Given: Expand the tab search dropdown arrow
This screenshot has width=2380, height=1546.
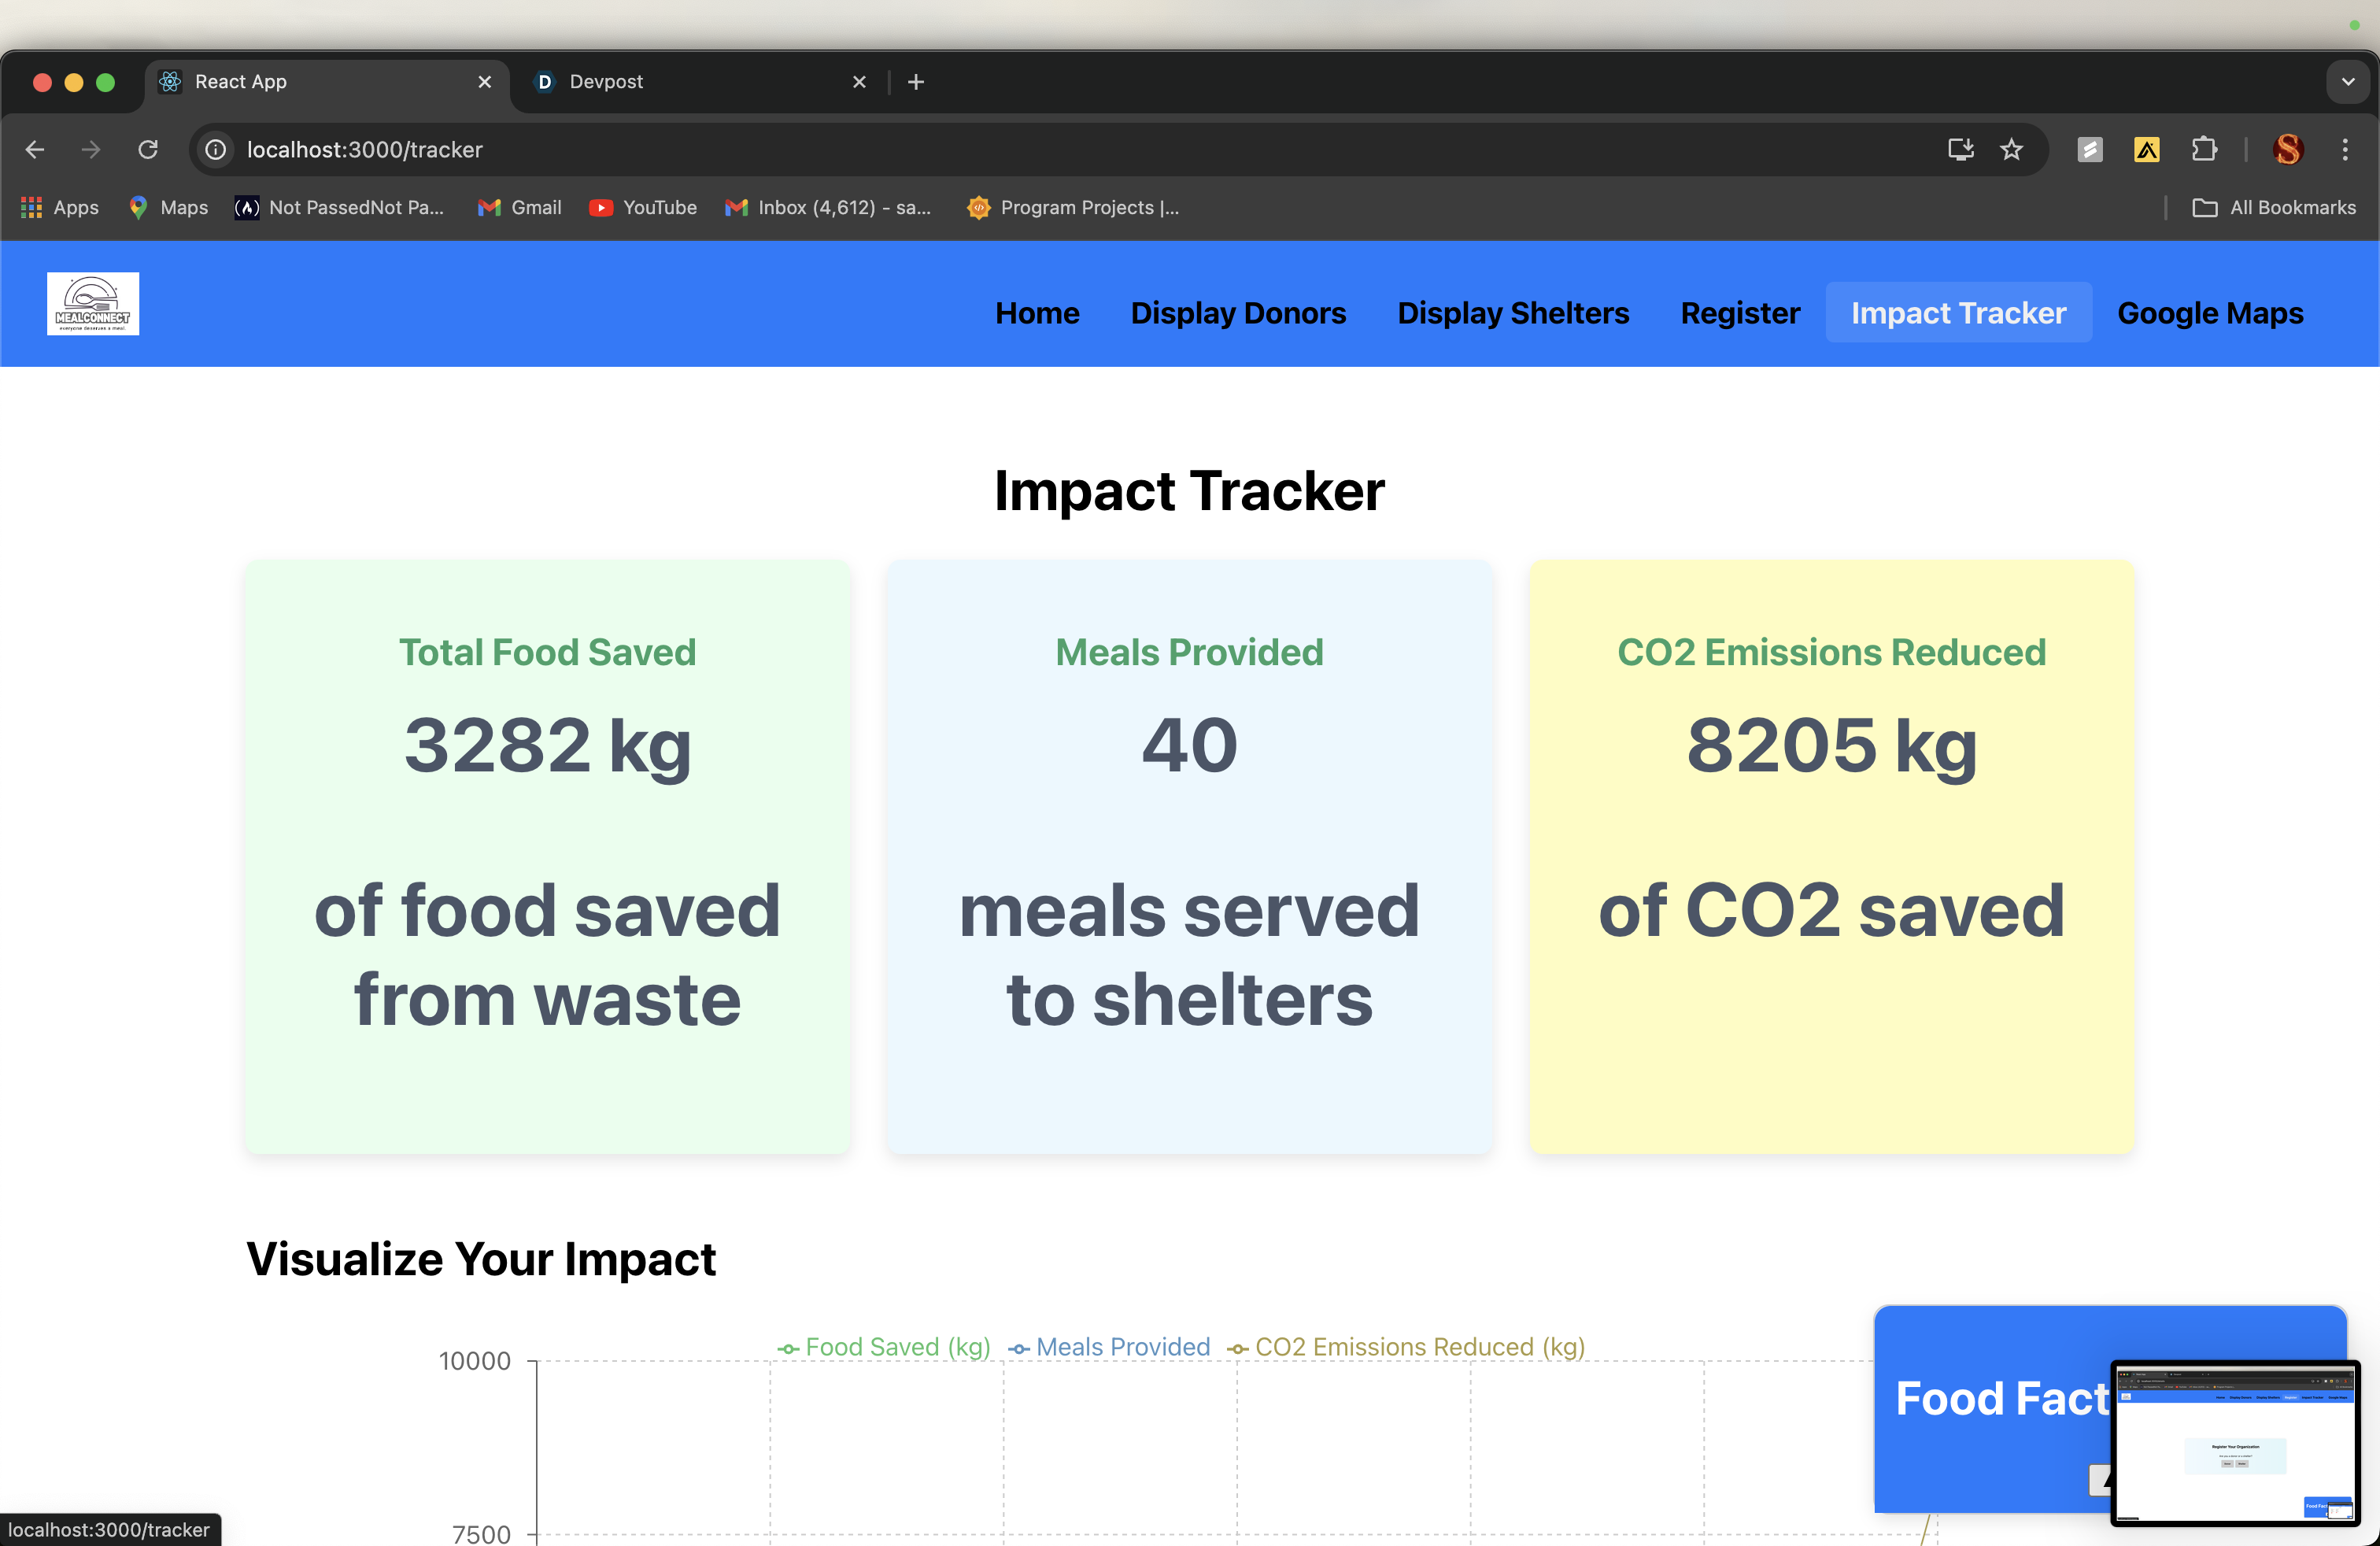Looking at the screenshot, I should [2347, 82].
